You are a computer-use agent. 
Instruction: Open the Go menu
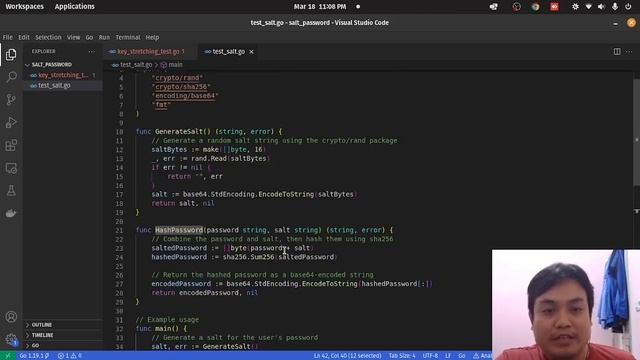point(89,37)
